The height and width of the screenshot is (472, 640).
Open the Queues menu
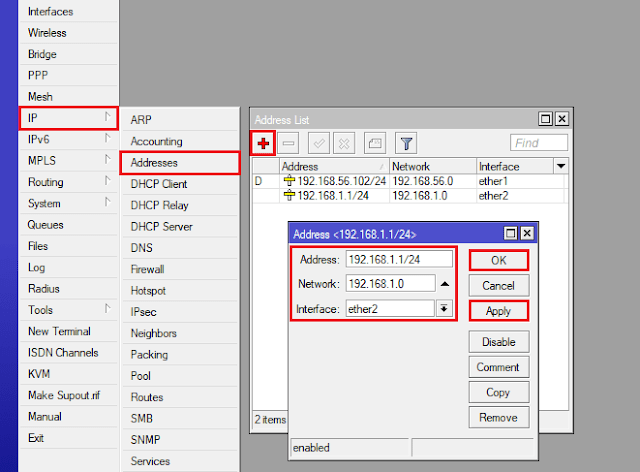pyautogui.click(x=69, y=225)
